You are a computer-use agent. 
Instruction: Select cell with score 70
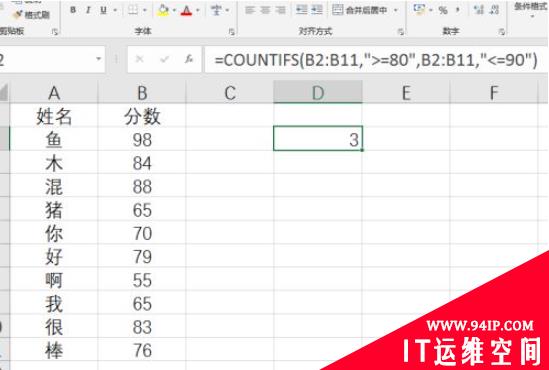(x=142, y=233)
